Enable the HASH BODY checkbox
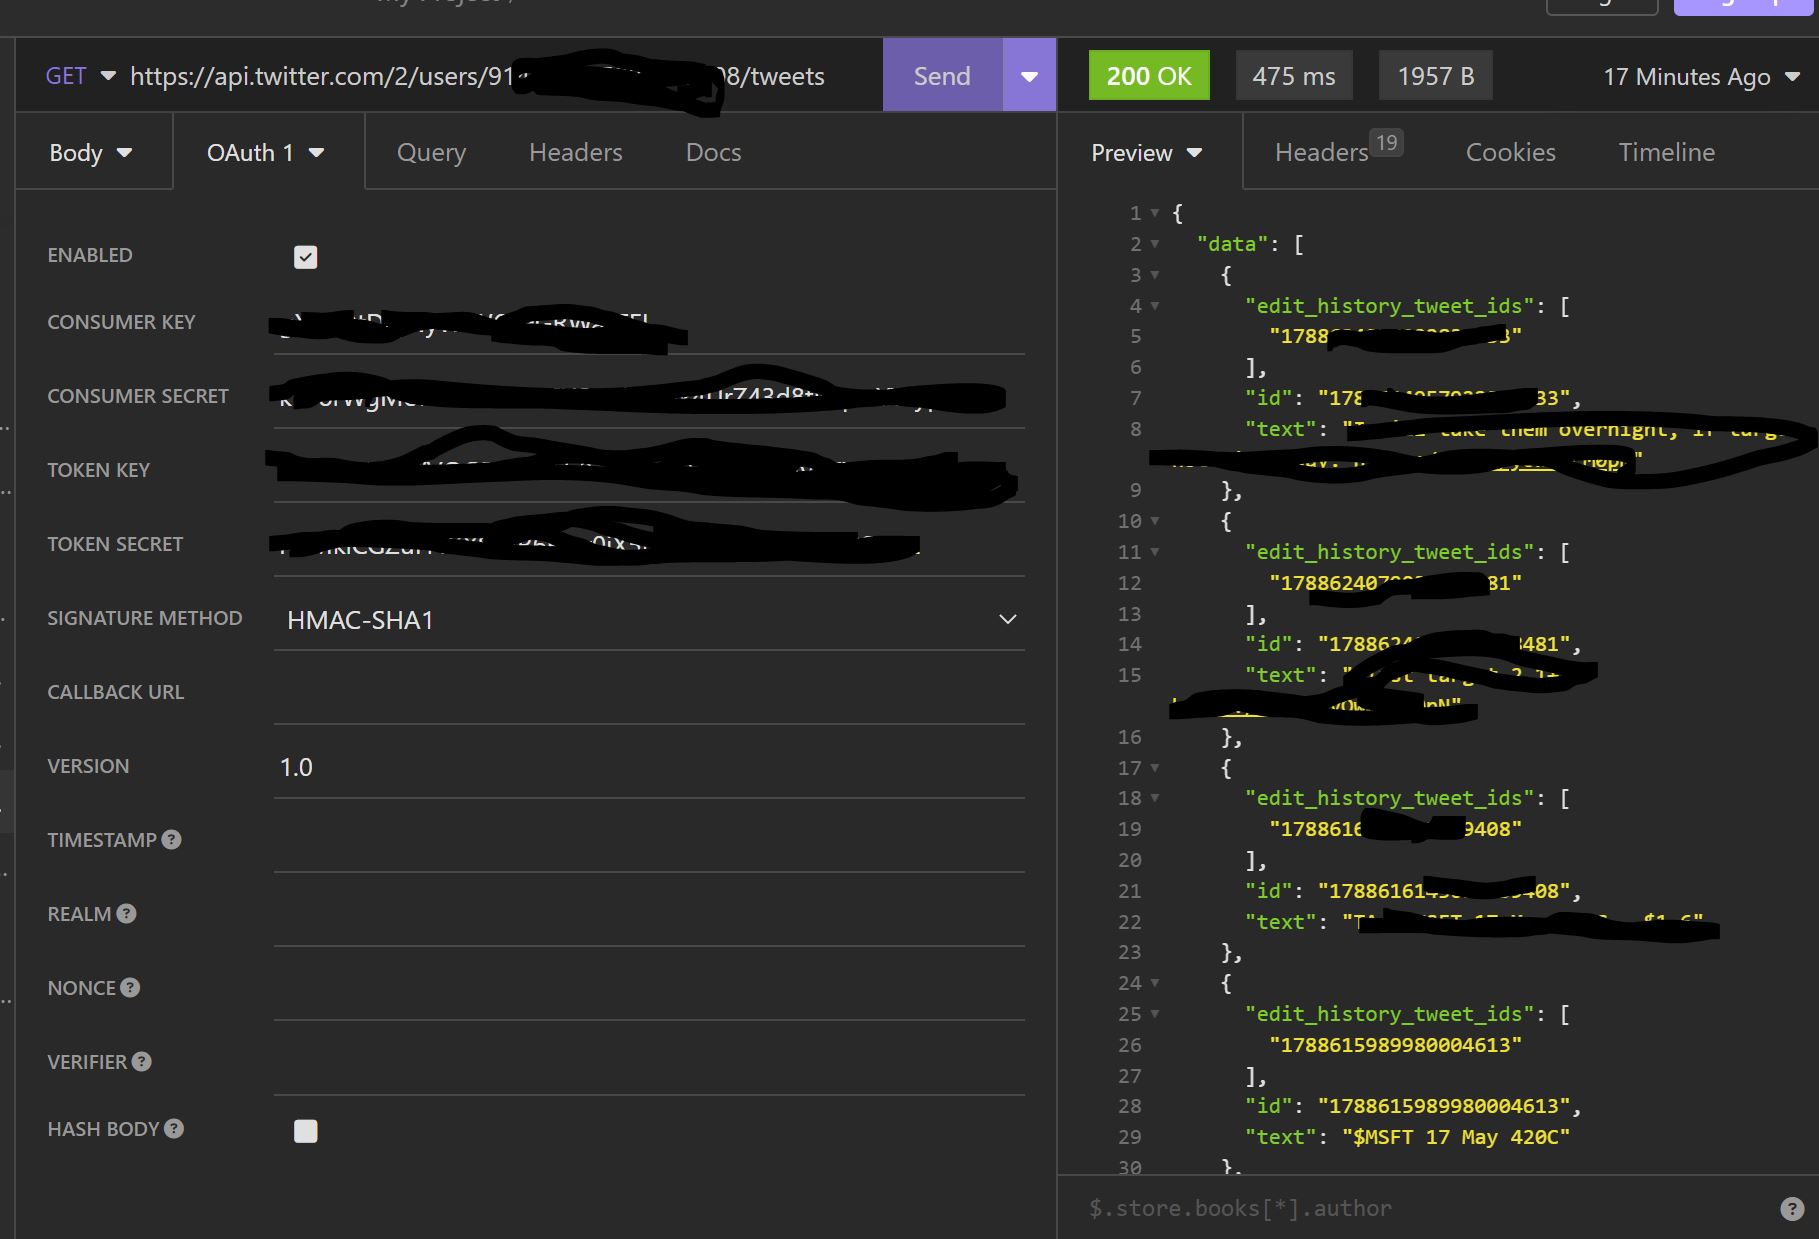 pos(306,1131)
